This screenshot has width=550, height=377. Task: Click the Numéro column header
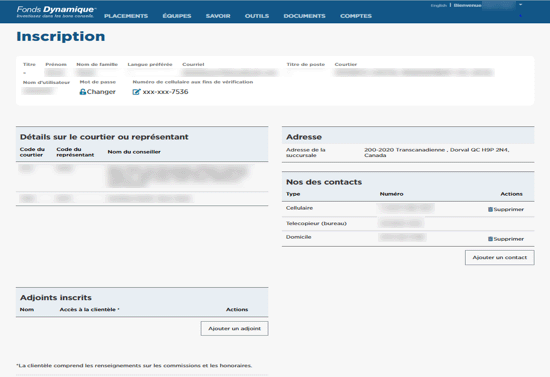pos(391,194)
